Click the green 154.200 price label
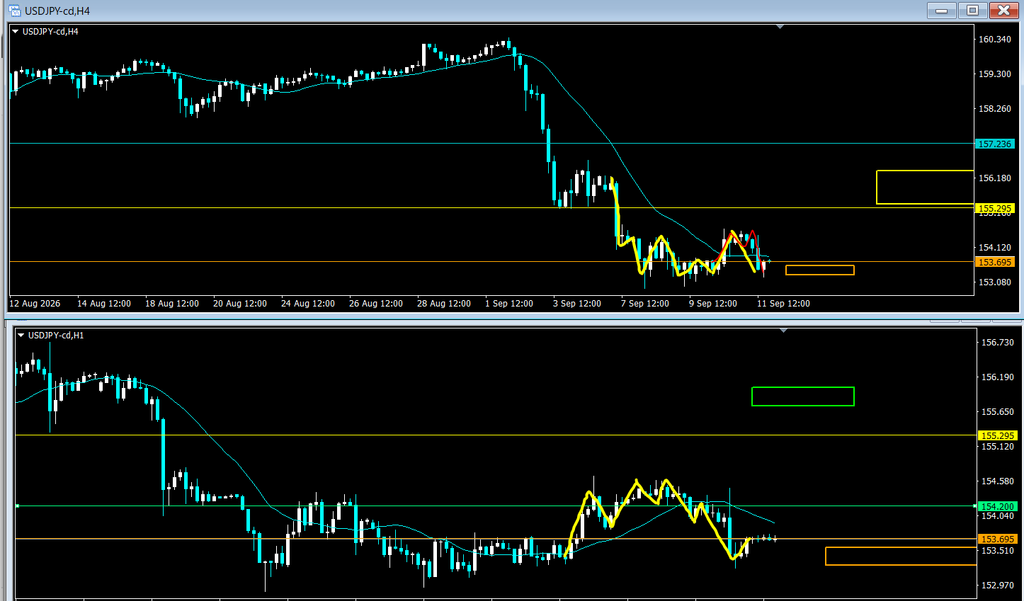 pyautogui.click(x=997, y=506)
